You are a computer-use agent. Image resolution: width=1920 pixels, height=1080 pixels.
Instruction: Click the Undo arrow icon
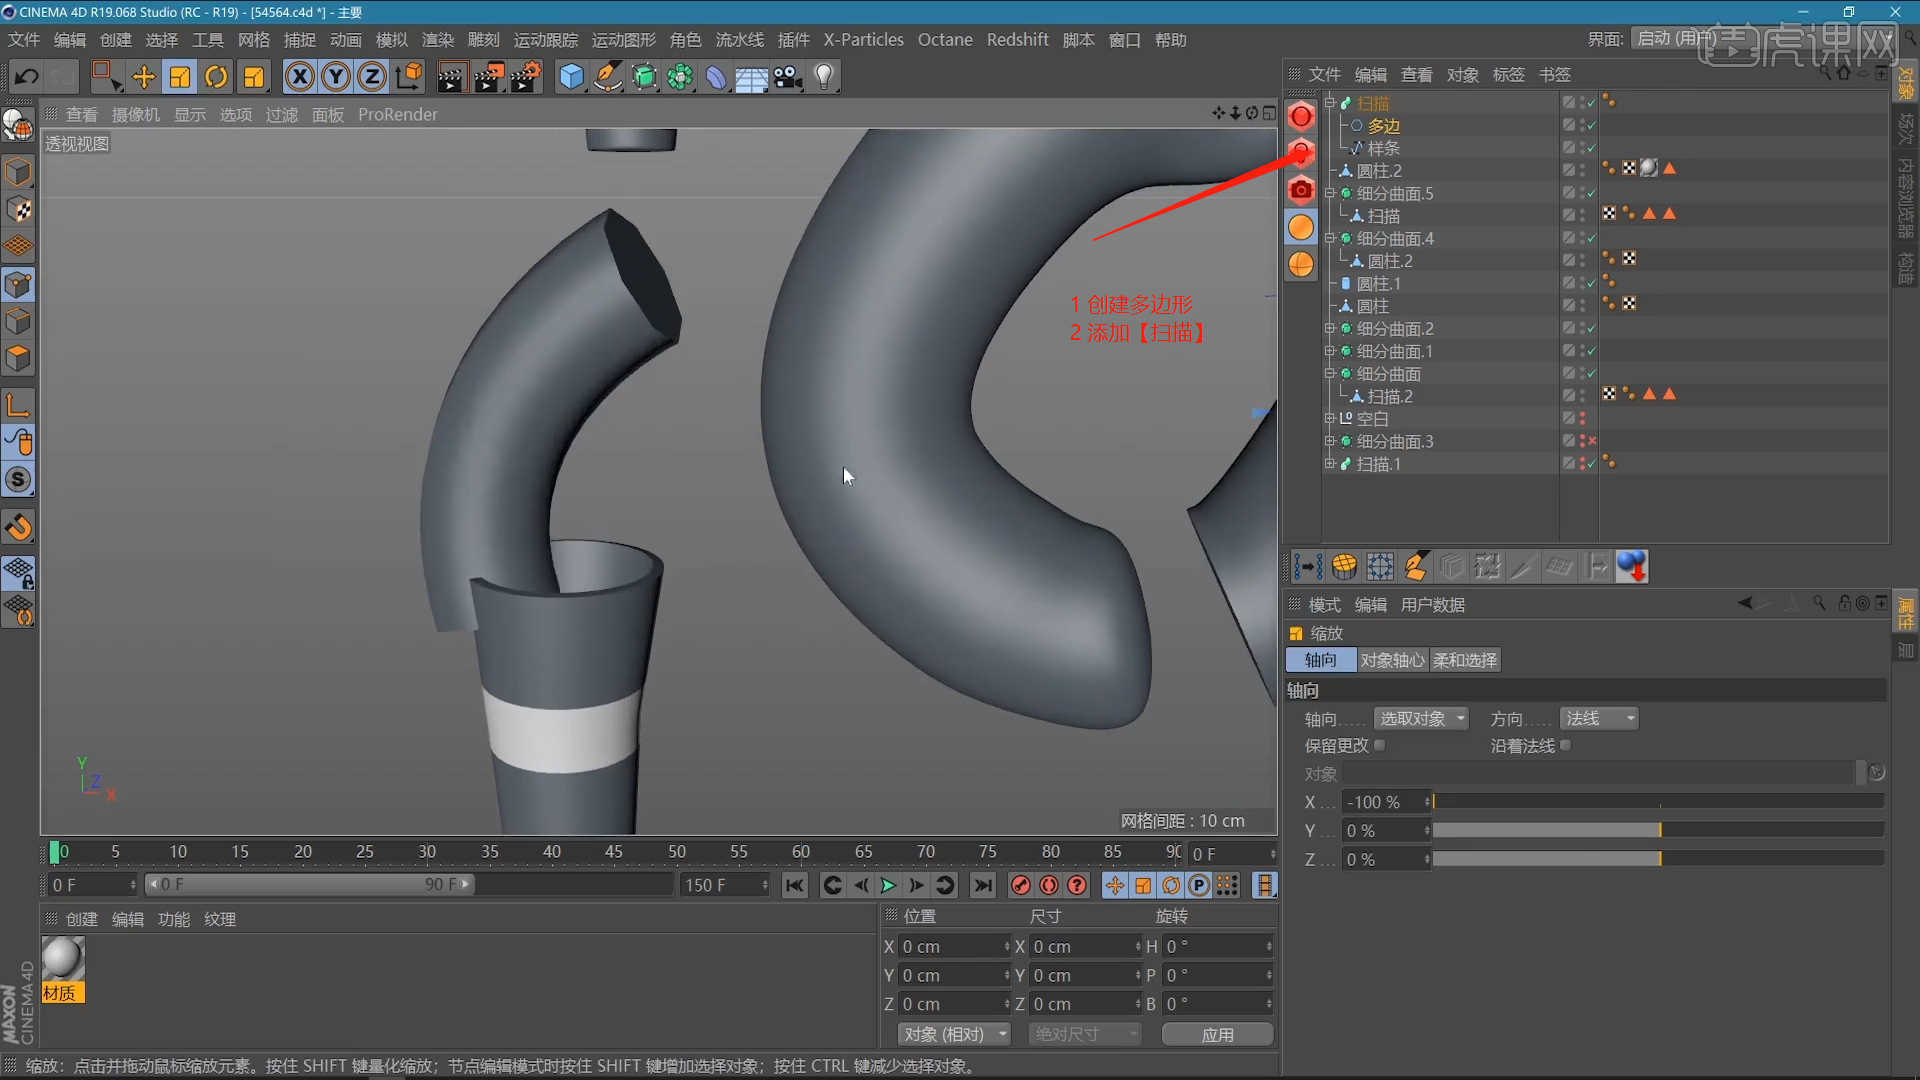pyautogui.click(x=27, y=77)
